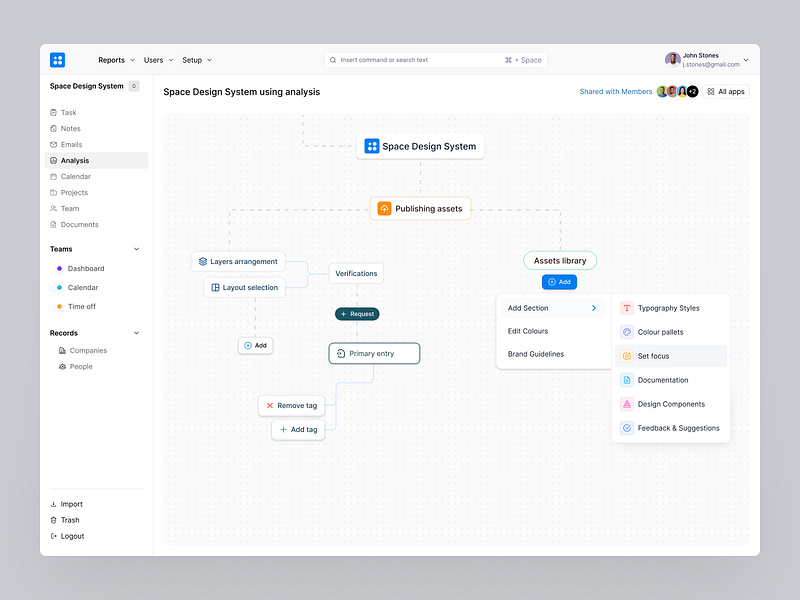Click the layers icon on Layers arrangement node

(x=203, y=261)
